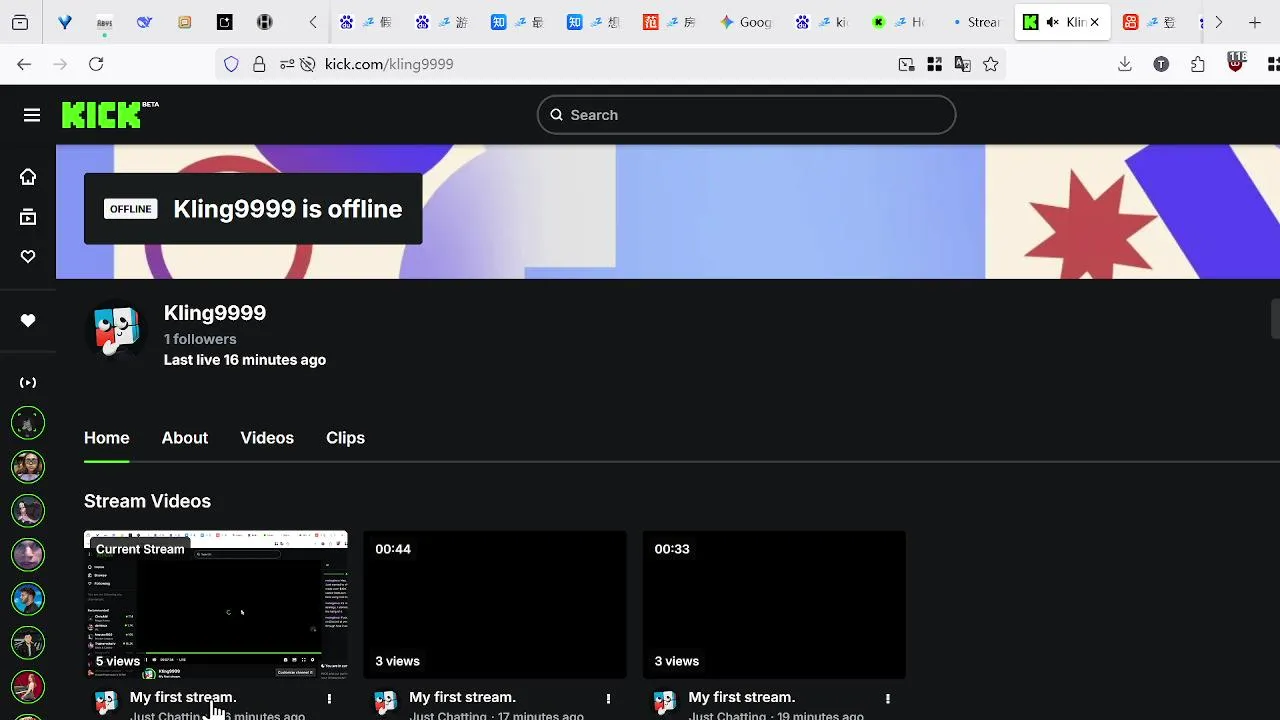Click title of 3-views 00:44 video

click(x=462, y=697)
